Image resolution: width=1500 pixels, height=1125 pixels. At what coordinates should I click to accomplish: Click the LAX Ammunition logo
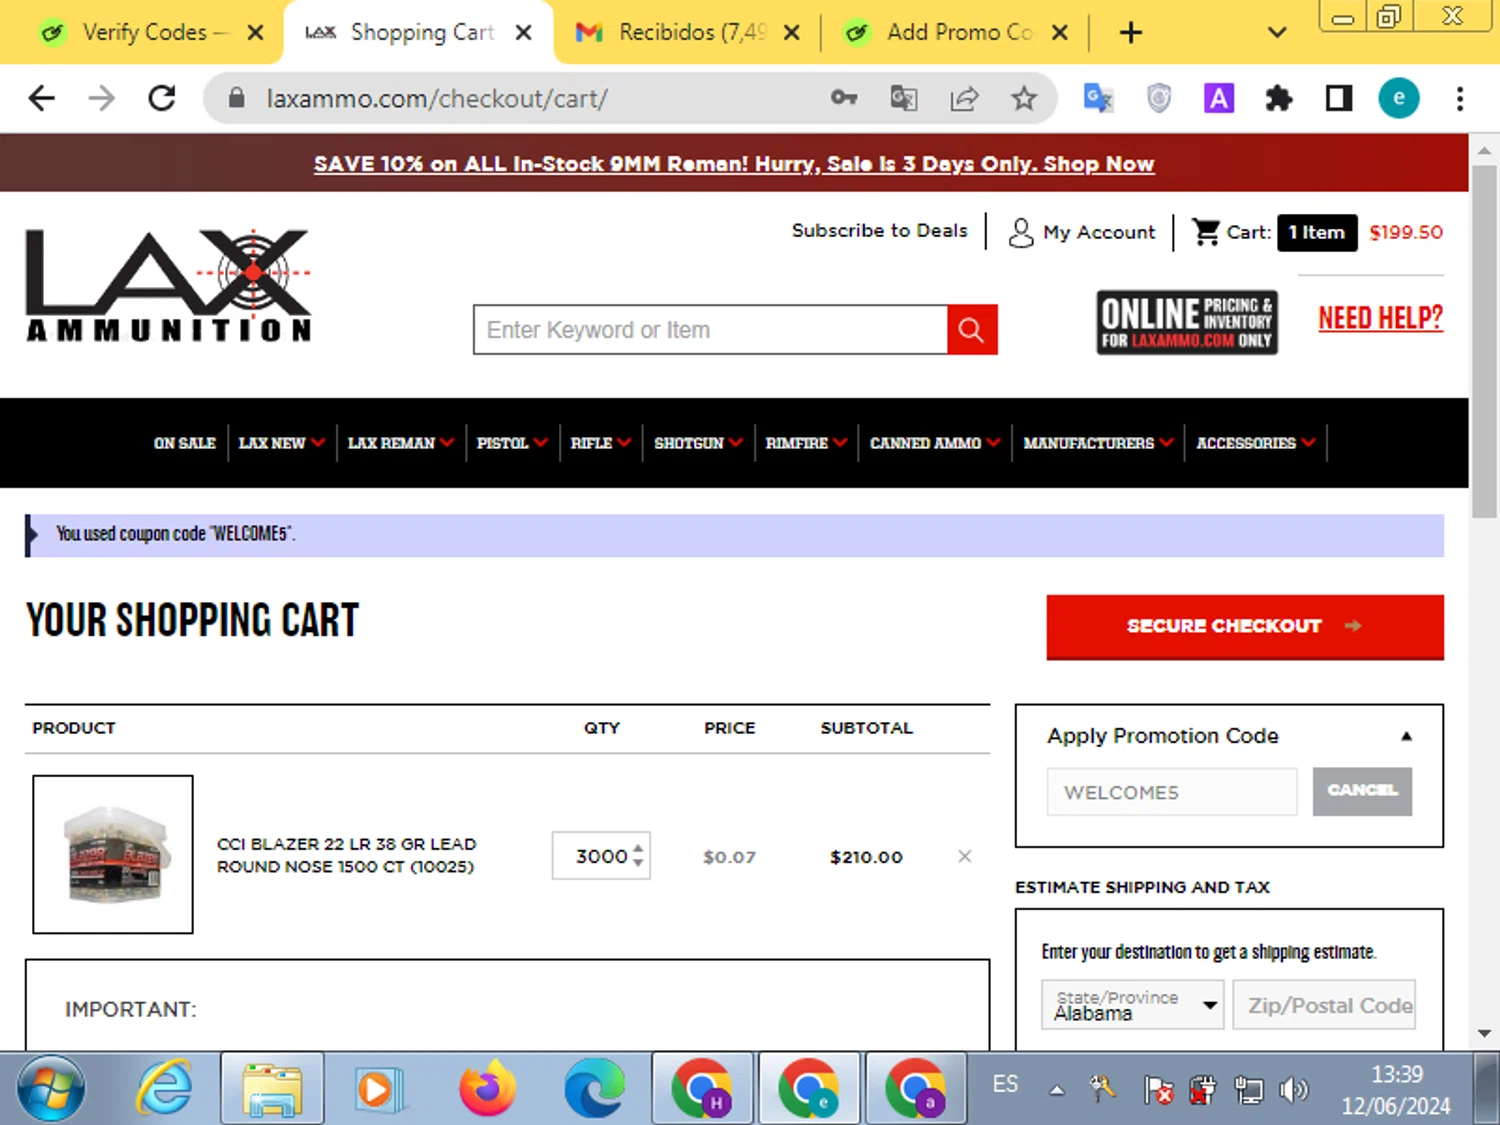(x=168, y=286)
